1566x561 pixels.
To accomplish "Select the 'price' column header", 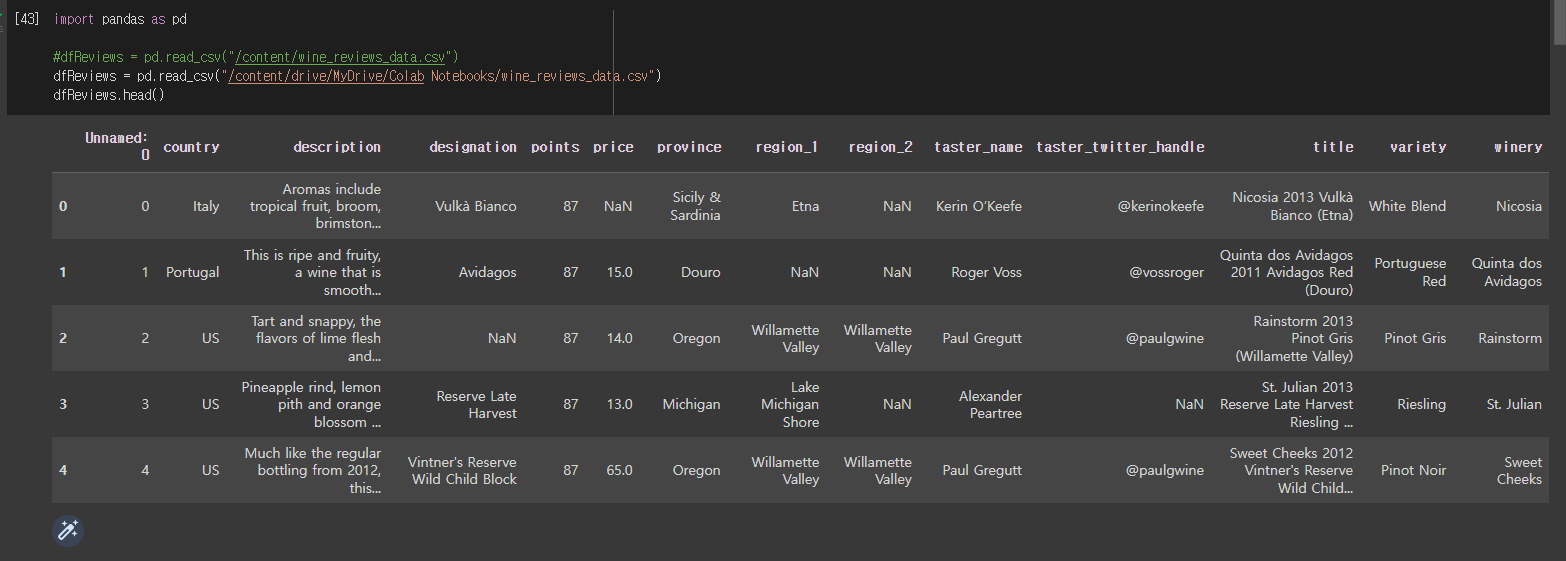I will point(613,147).
